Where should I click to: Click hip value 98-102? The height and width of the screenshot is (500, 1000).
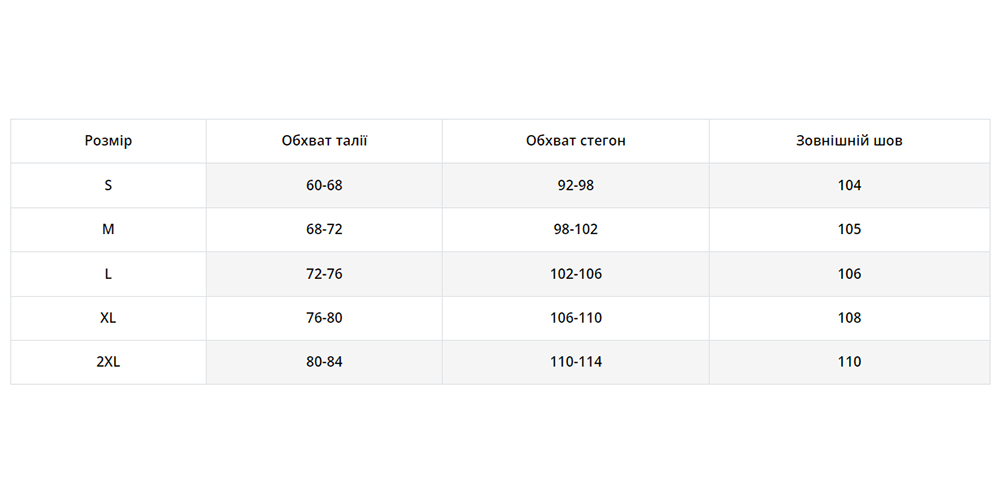click(576, 229)
